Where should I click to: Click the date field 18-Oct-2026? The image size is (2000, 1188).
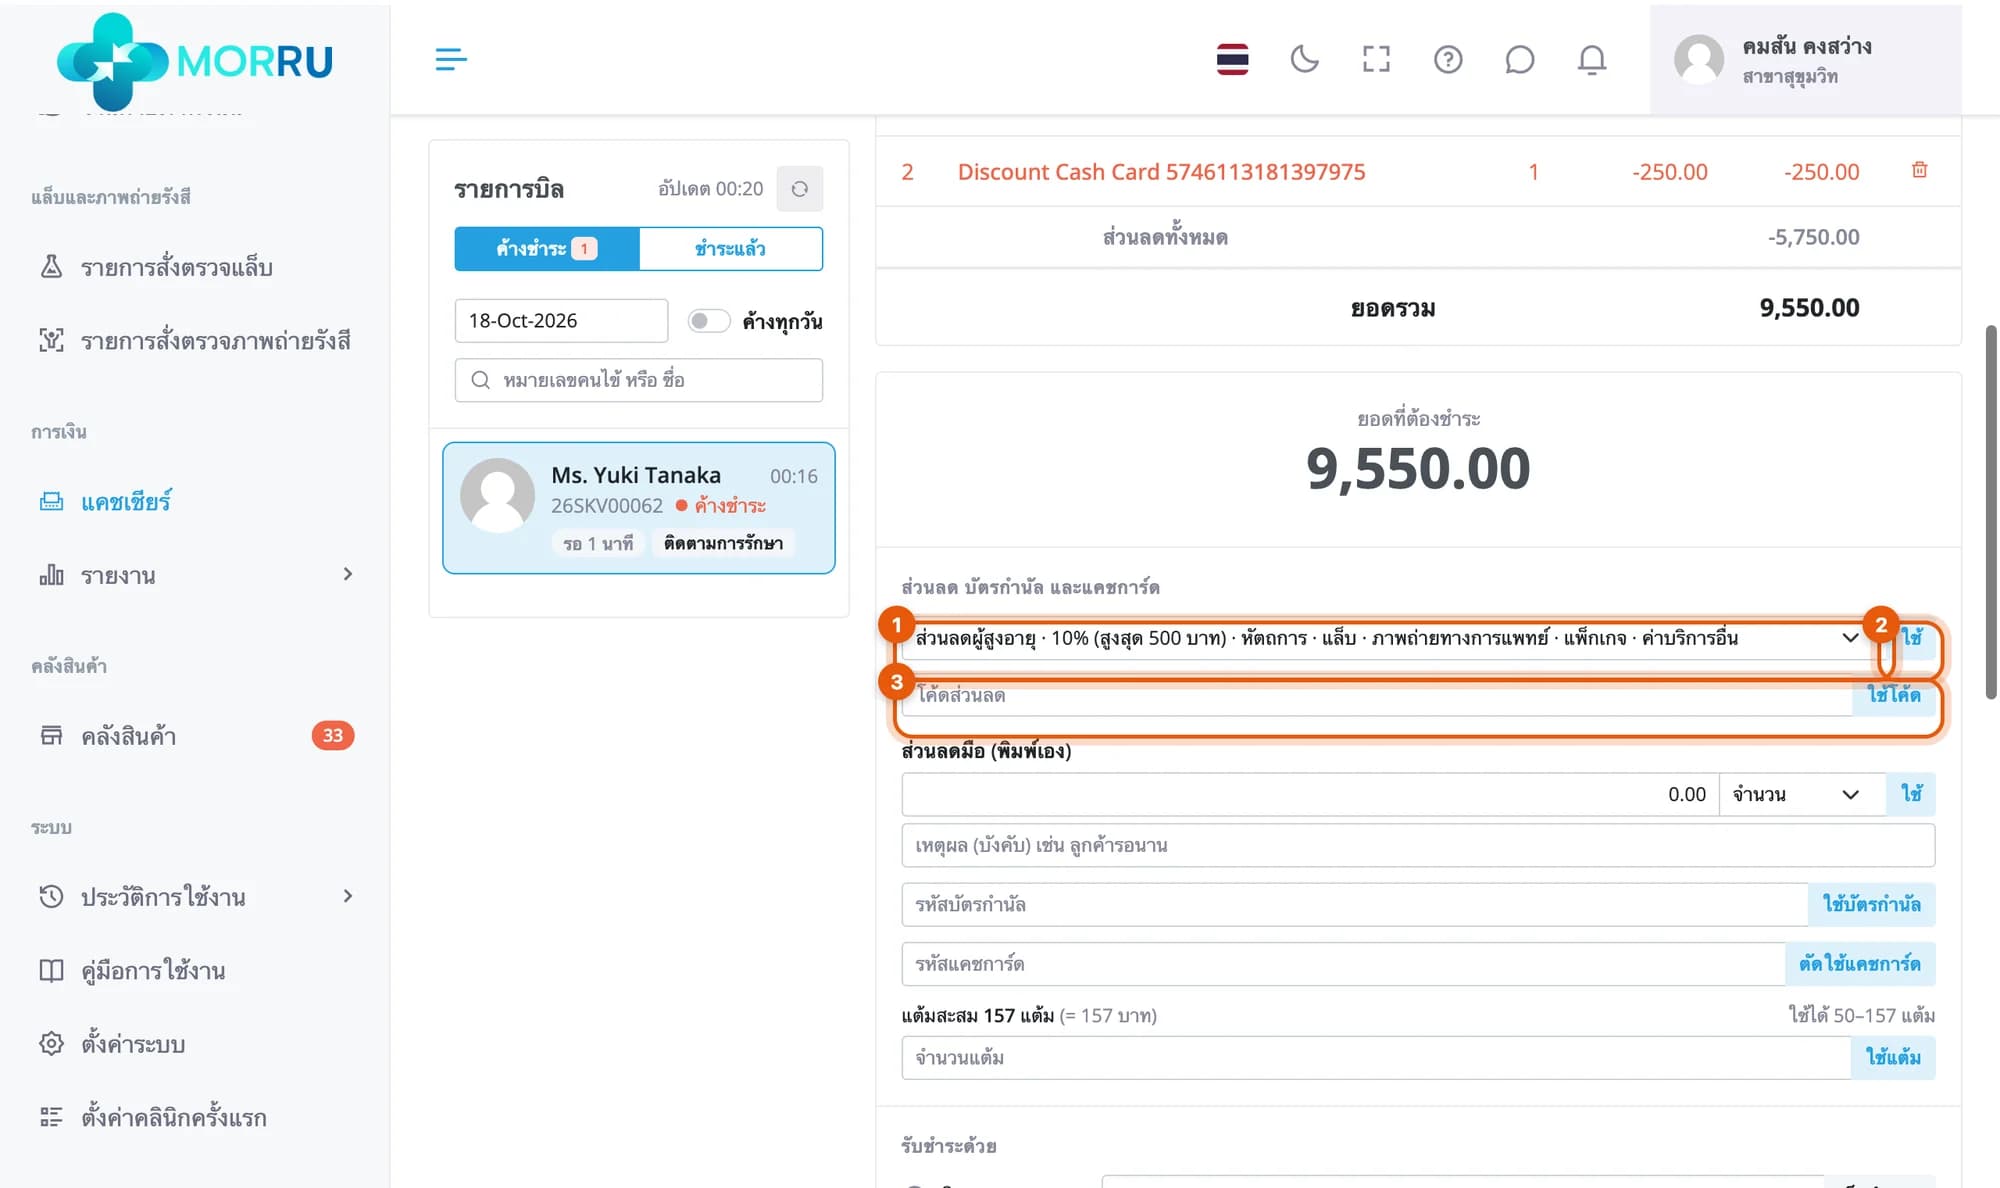[561, 321]
